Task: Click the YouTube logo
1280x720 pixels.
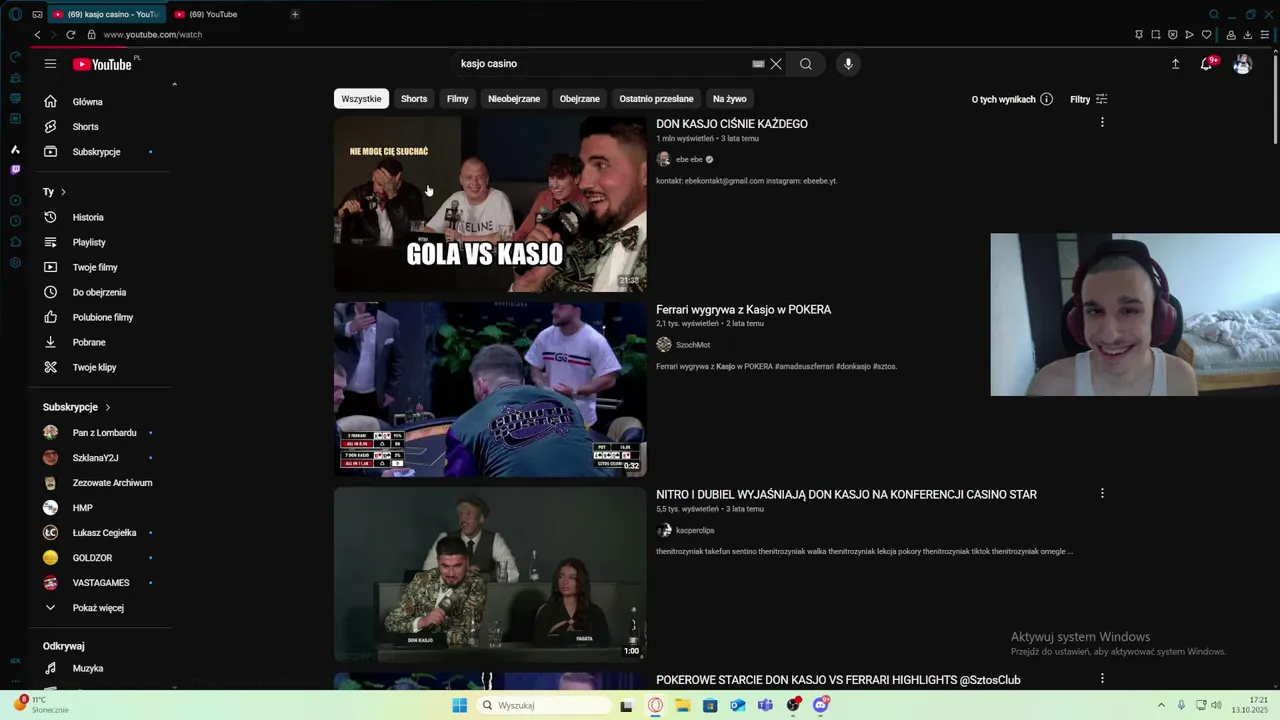Action: click(102, 64)
